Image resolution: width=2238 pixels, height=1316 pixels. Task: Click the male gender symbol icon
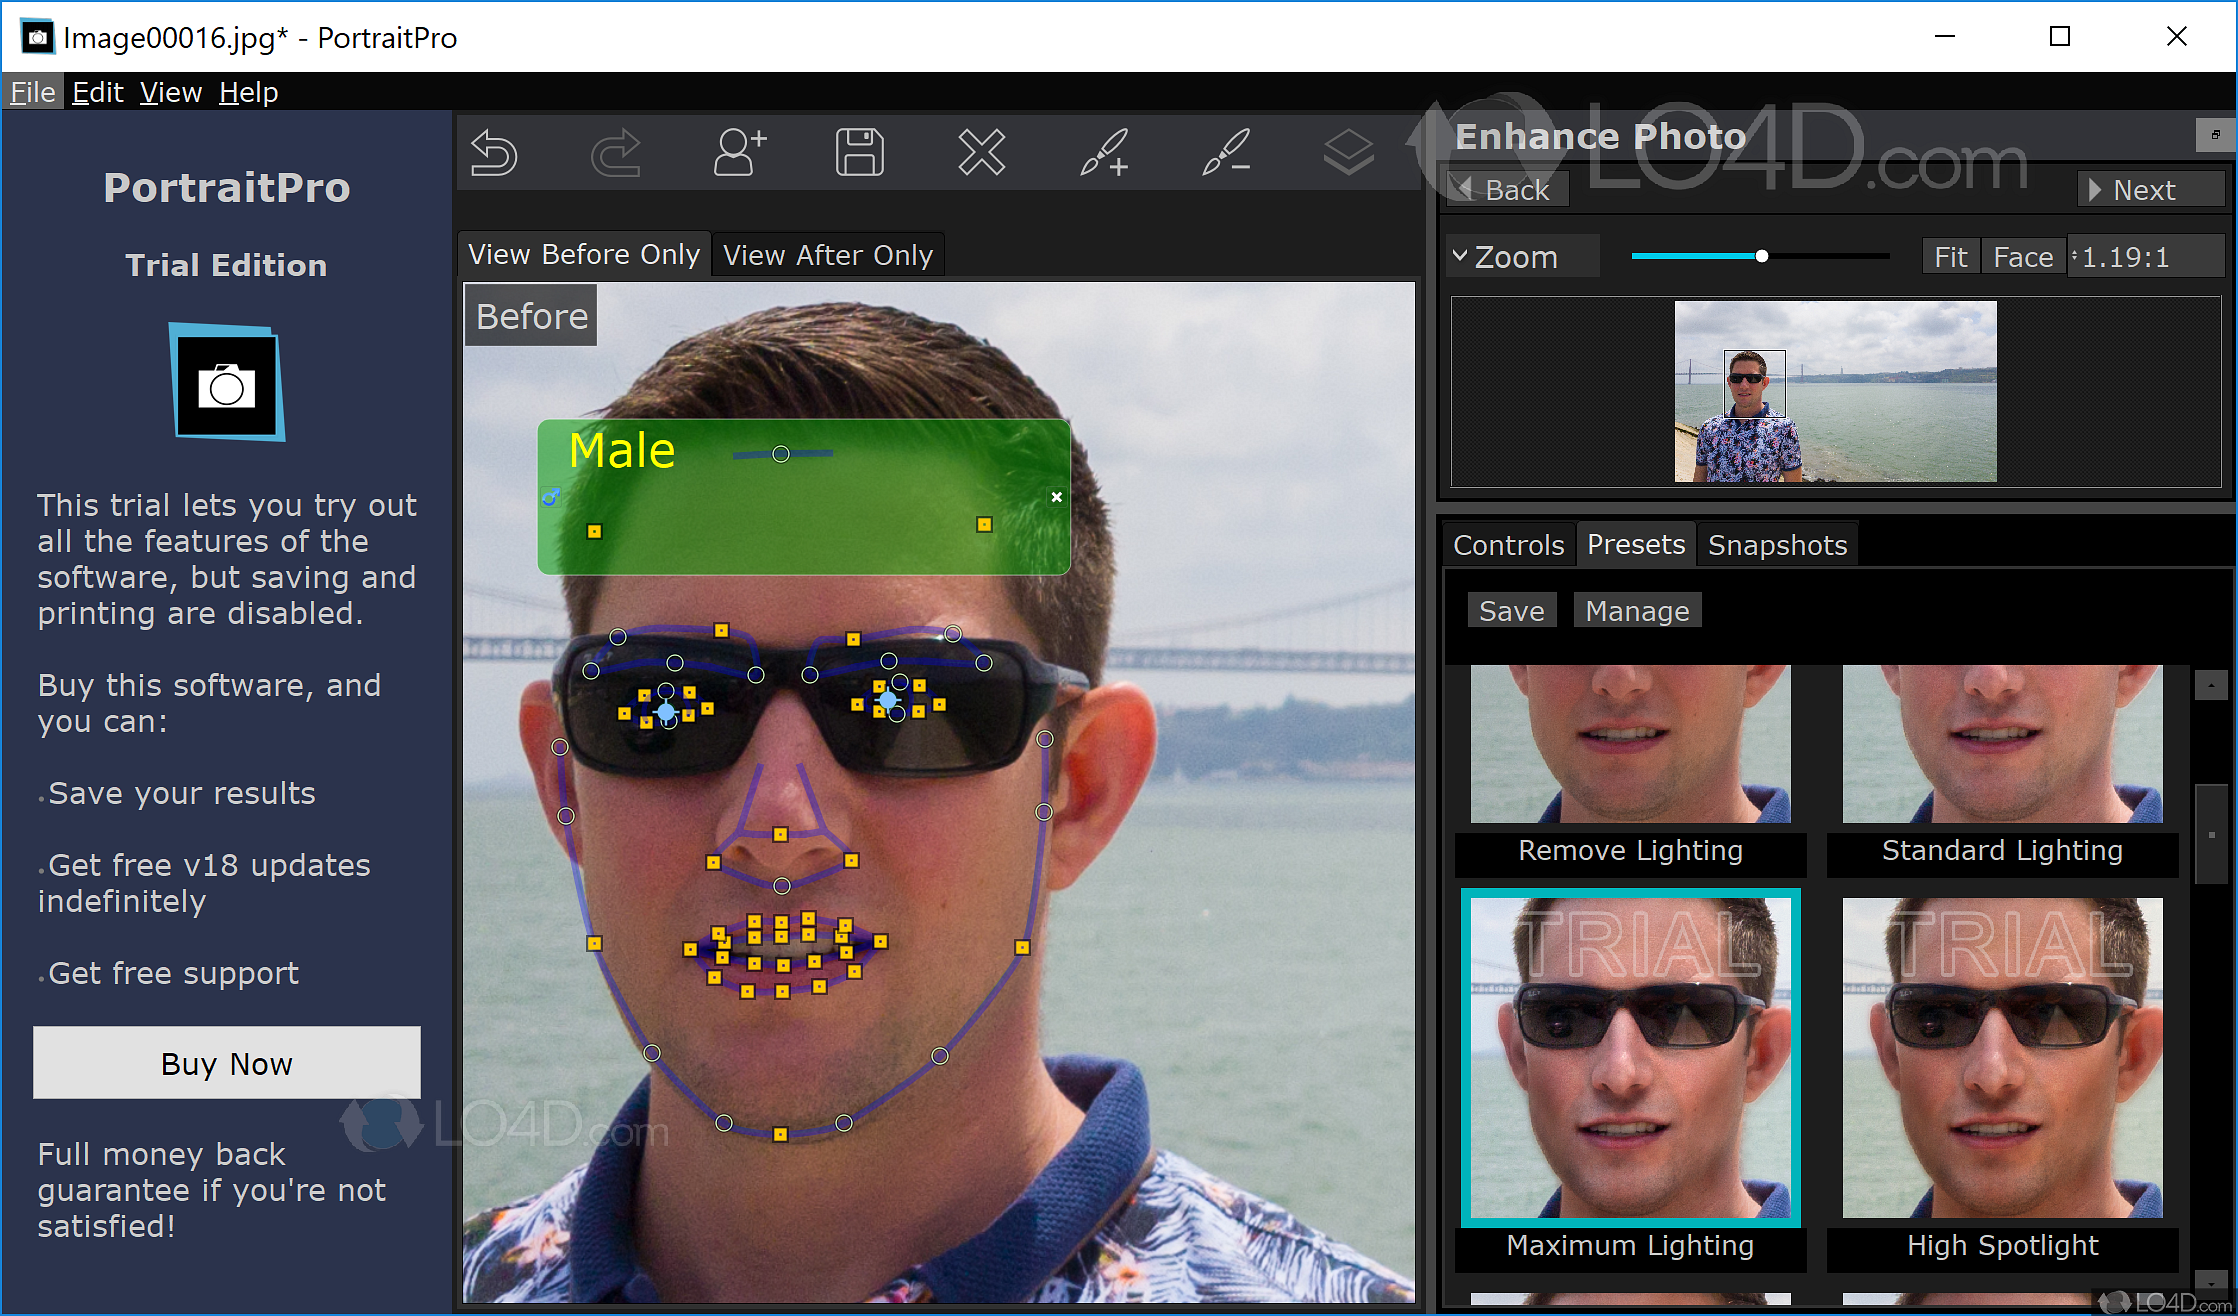point(550,496)
